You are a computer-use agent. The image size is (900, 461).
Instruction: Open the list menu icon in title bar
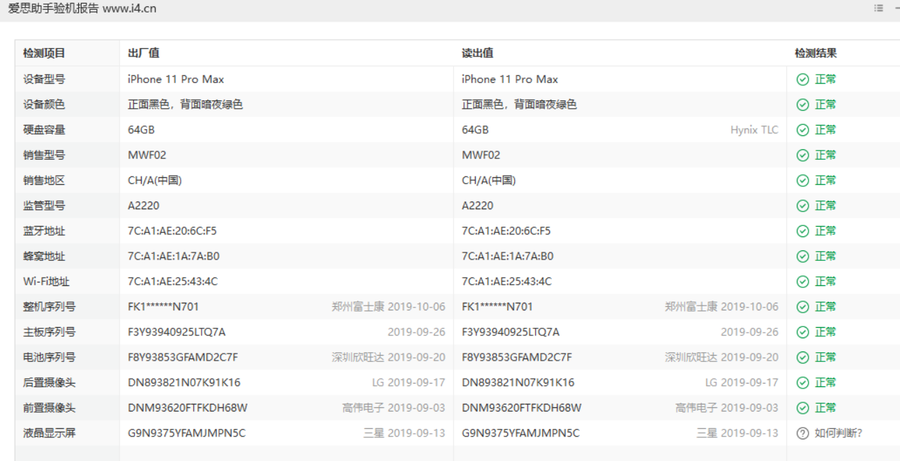878,8
